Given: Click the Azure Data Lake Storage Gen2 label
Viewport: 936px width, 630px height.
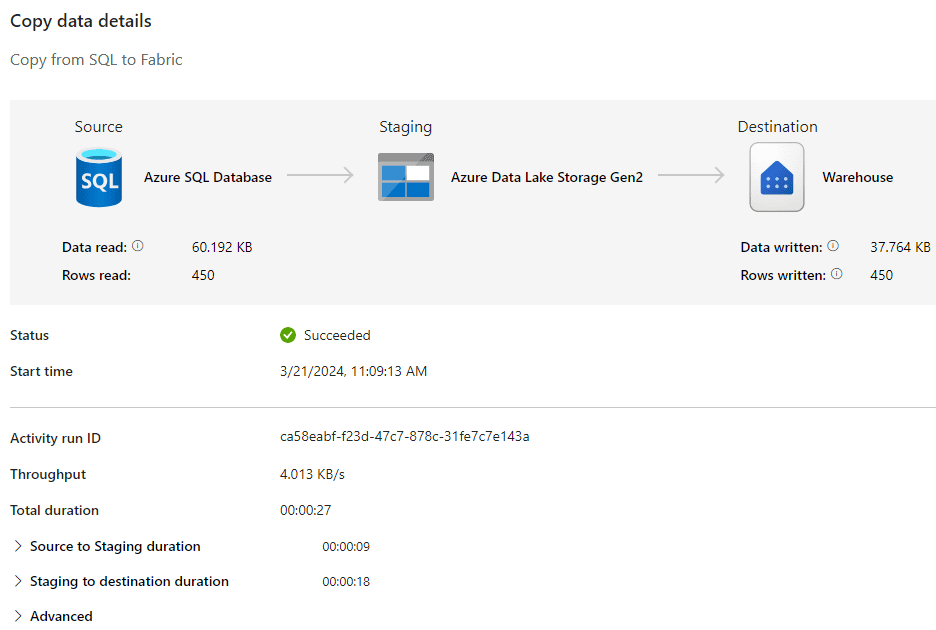Looking at the screenshot, I should 547,177.
